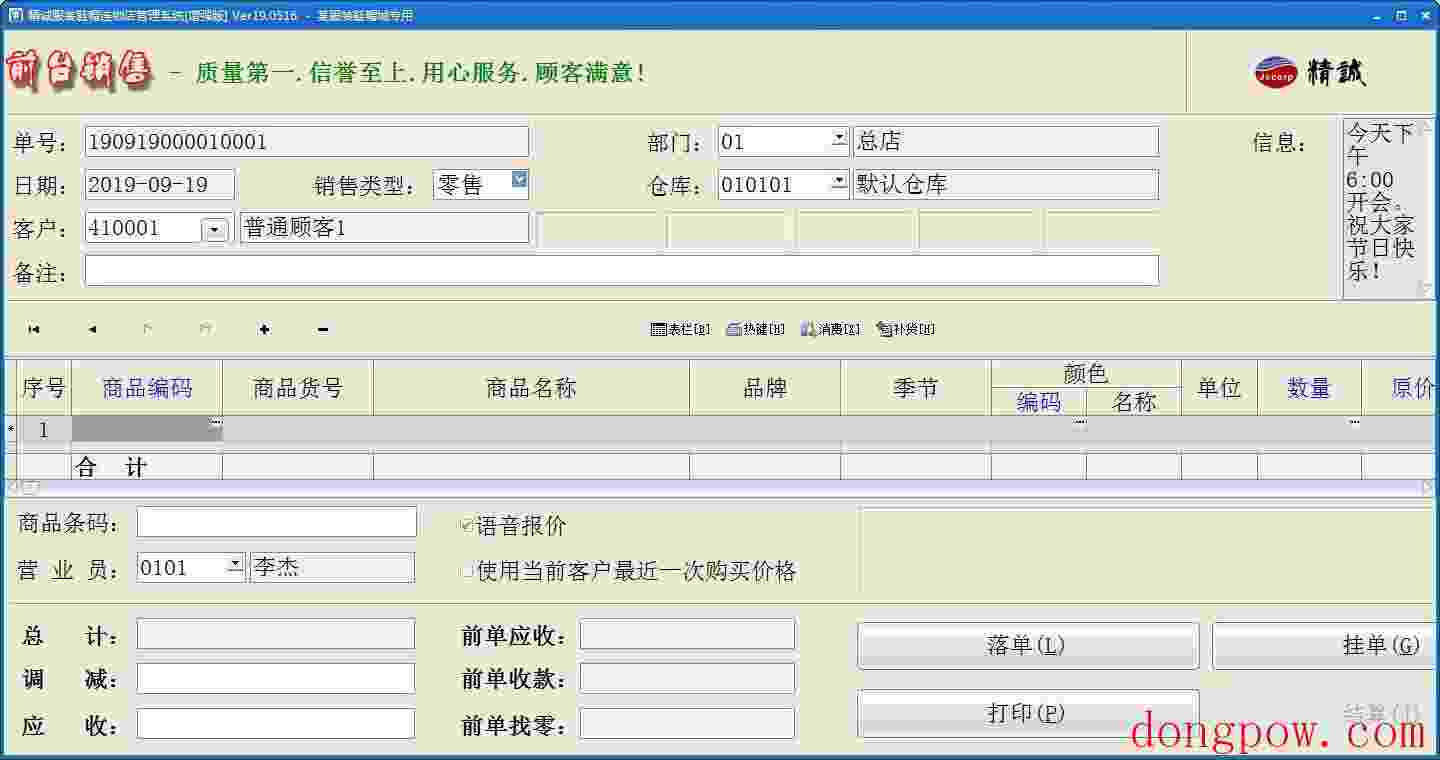Click the 单号 field 190919000010001
This screenshot has height=760, width=1440.
pyautogui.click(x=307, y=142)
